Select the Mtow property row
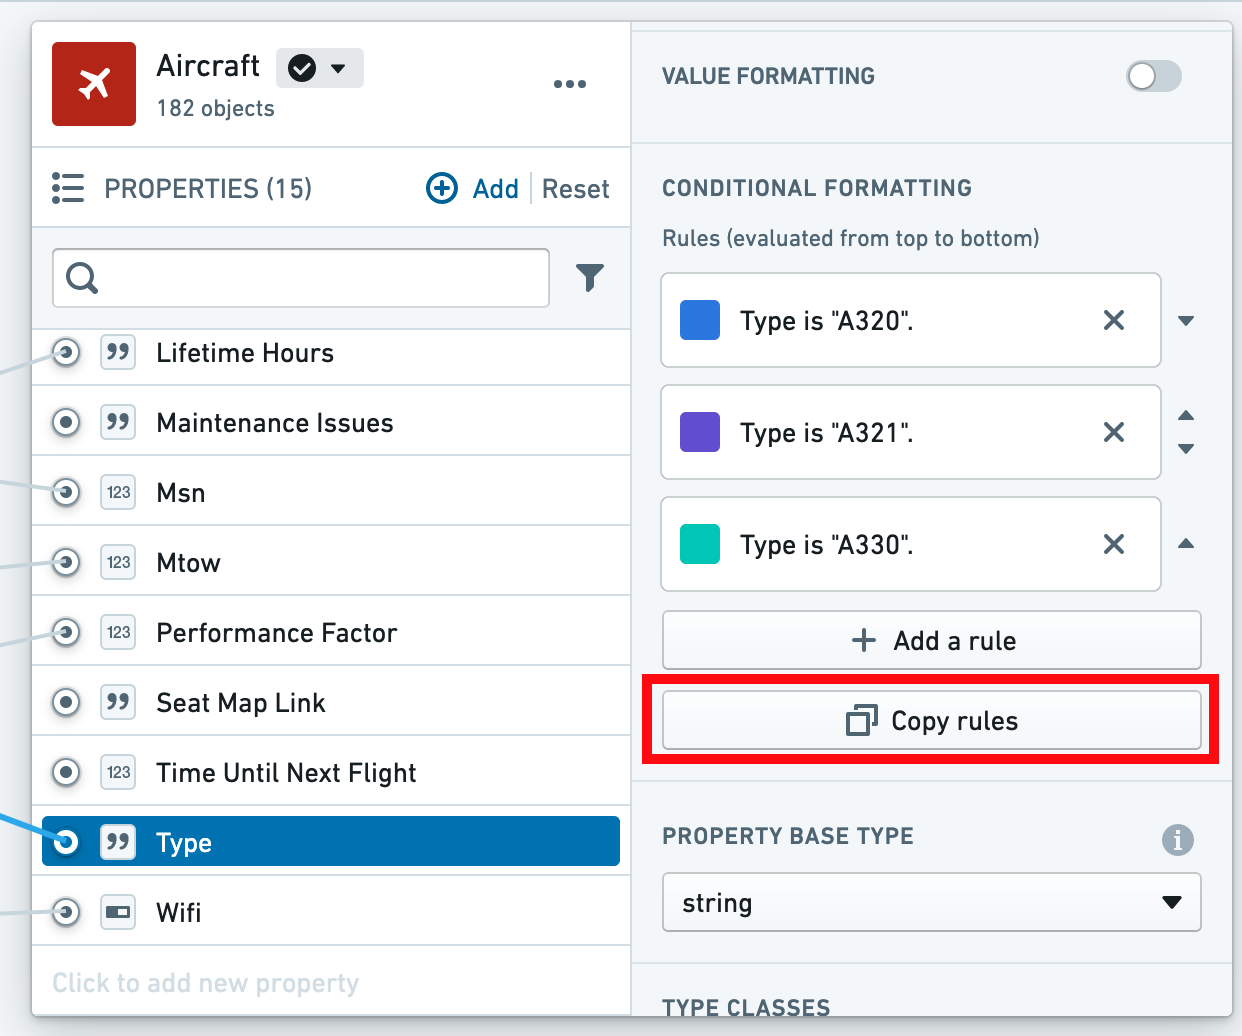The width and height of the screenshot is (1242, 1036). [331, 562]
